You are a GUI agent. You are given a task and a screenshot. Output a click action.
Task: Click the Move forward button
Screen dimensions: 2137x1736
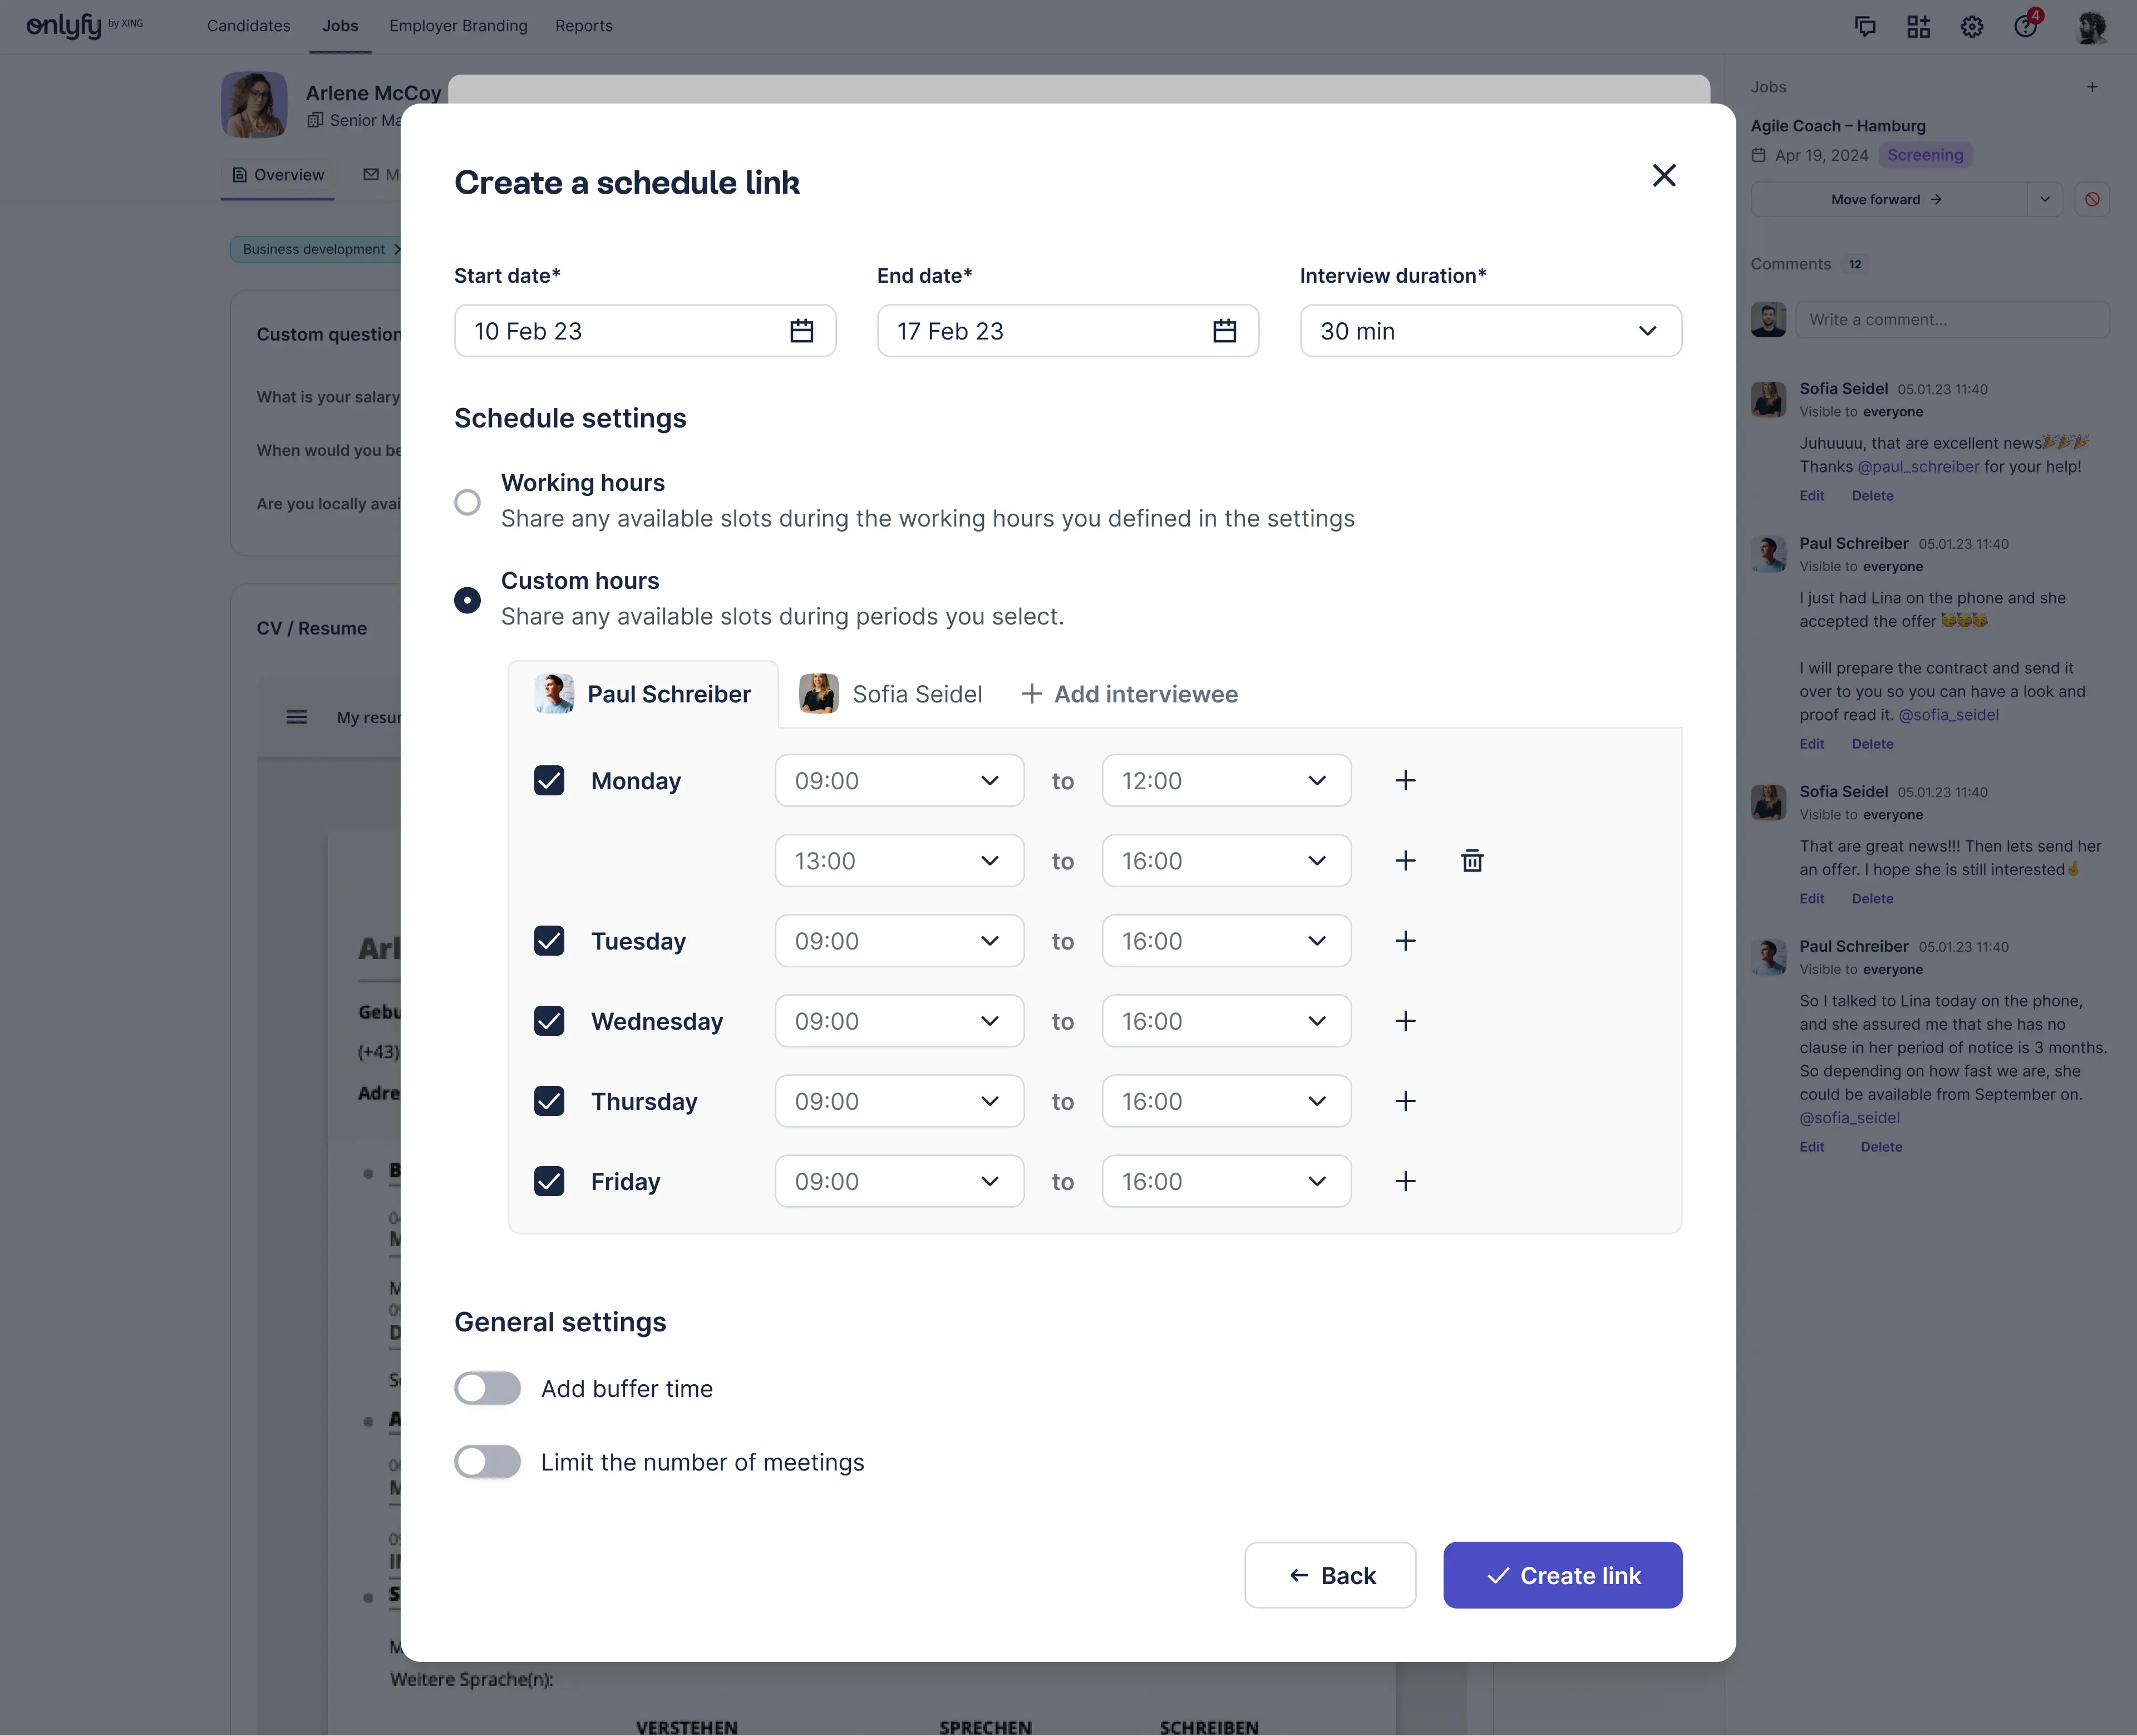point(1888,199)
